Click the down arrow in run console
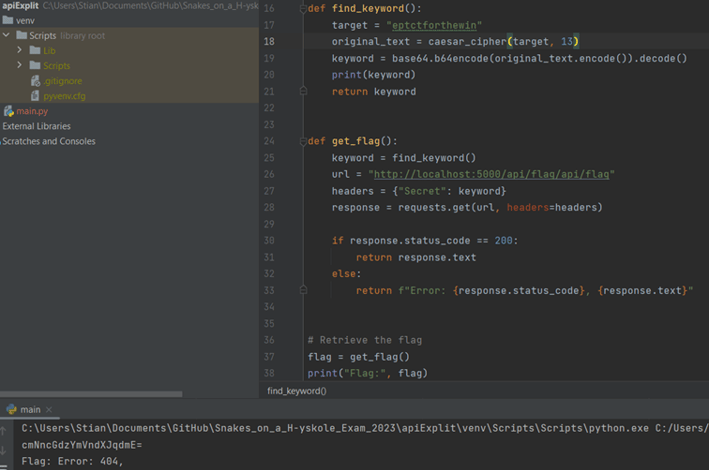The height and width of the screenshot is (470, 709). 3,450
